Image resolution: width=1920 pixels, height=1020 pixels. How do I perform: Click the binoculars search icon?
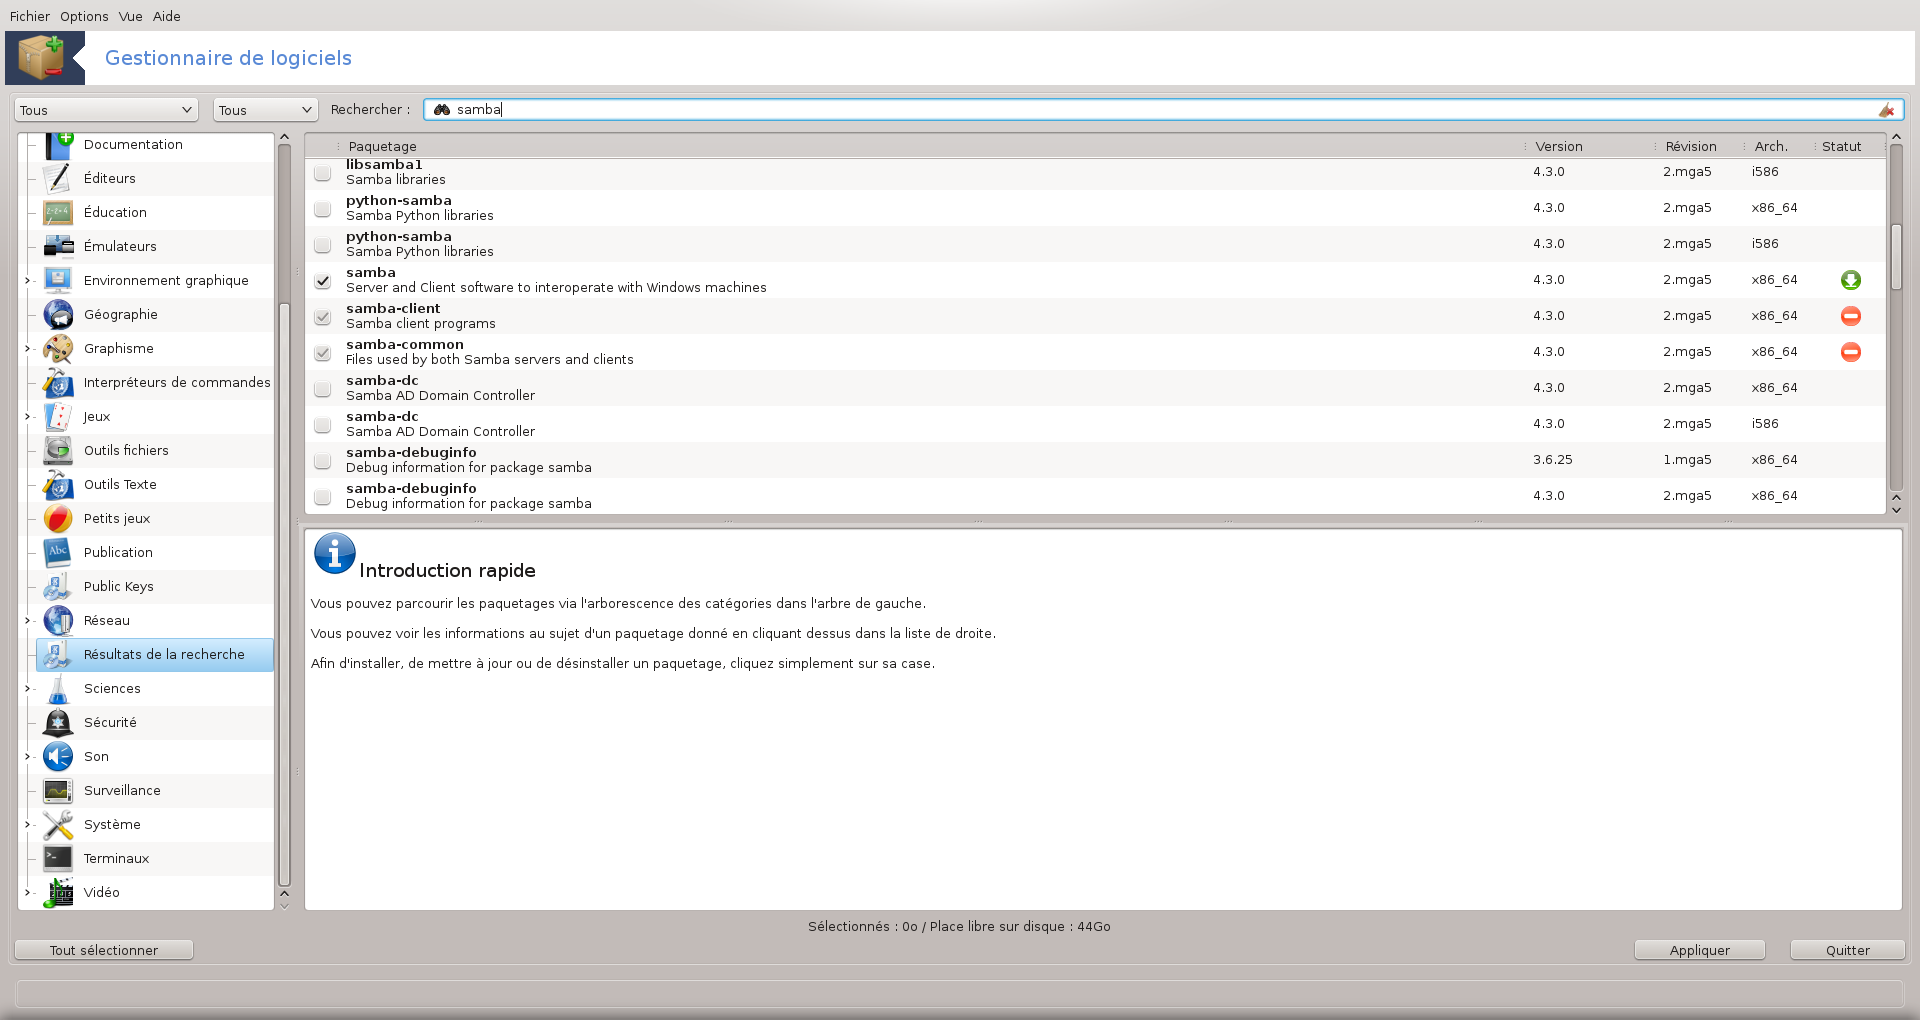click(x=442, y=110)
